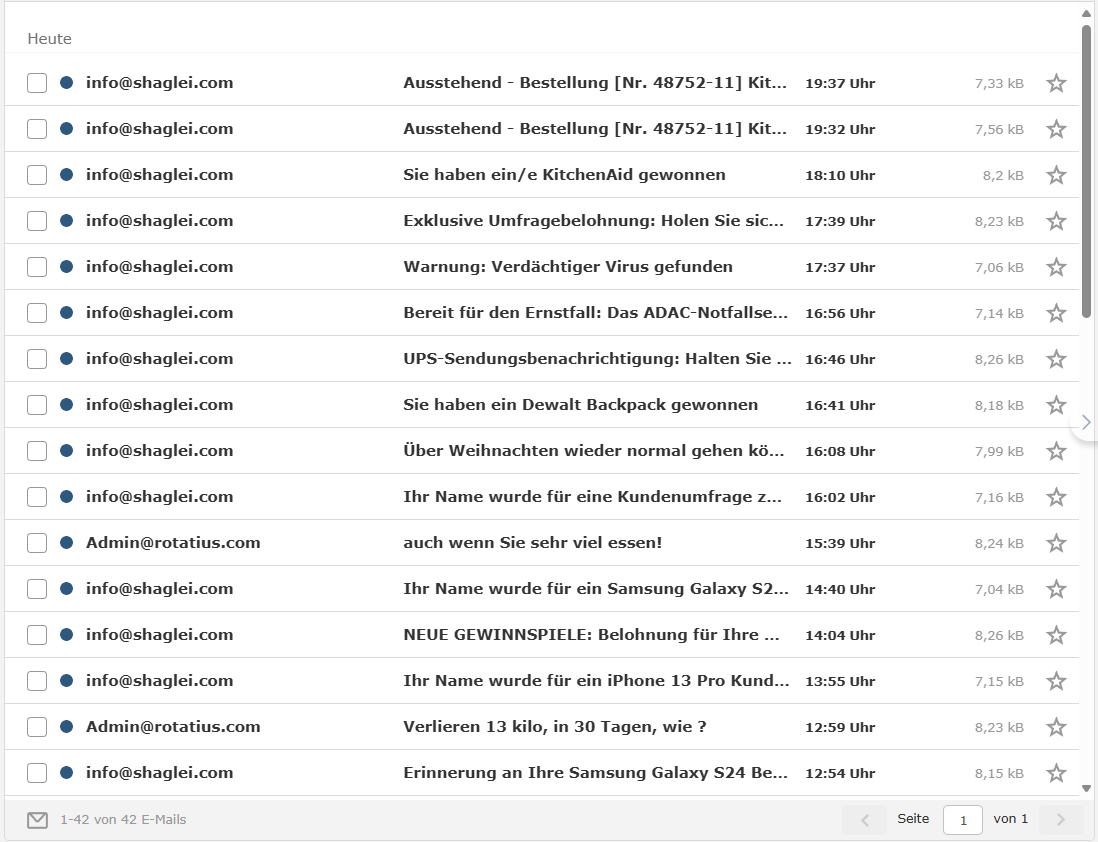The image size is (1098, 842).
Task: Star the Verdächtiger Virus warning email
Action: click(1056, 267)
